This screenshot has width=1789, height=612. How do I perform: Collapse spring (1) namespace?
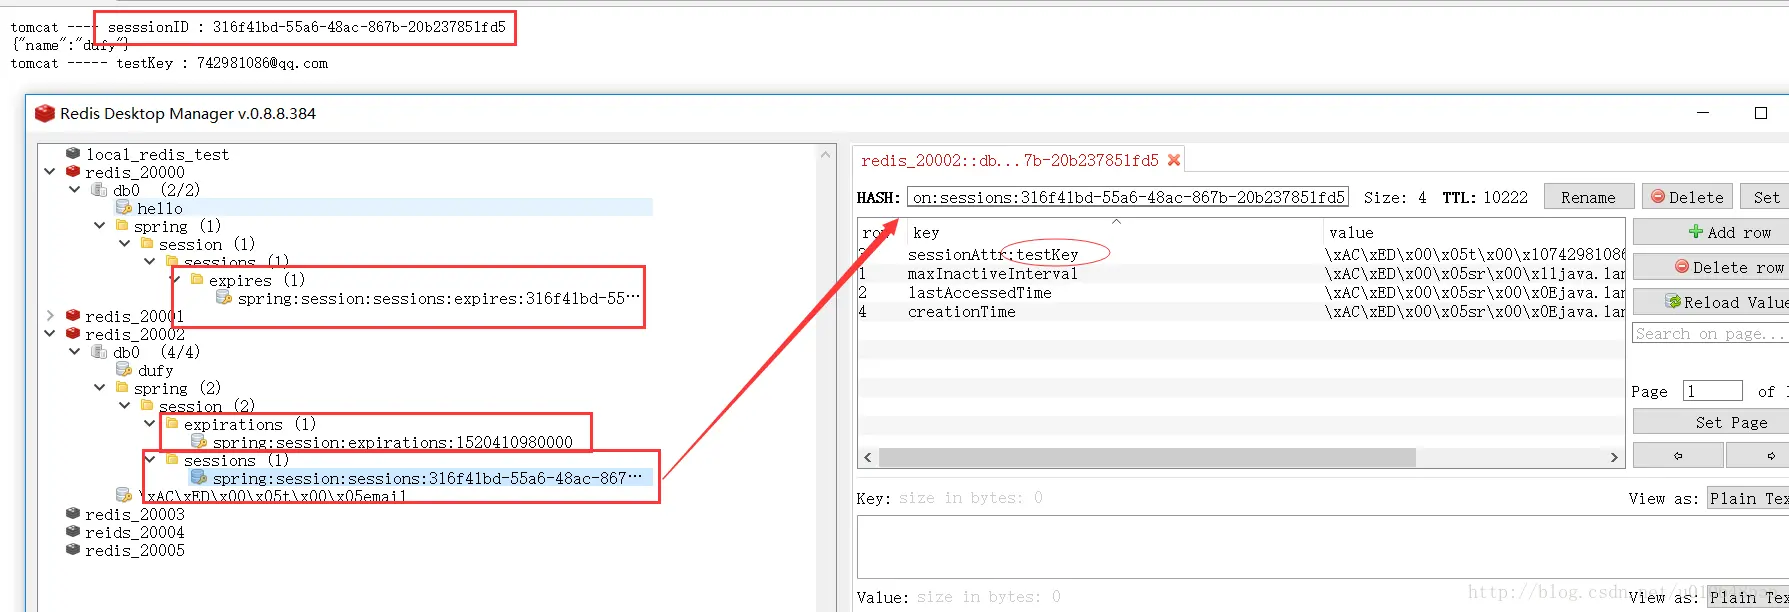100,226
